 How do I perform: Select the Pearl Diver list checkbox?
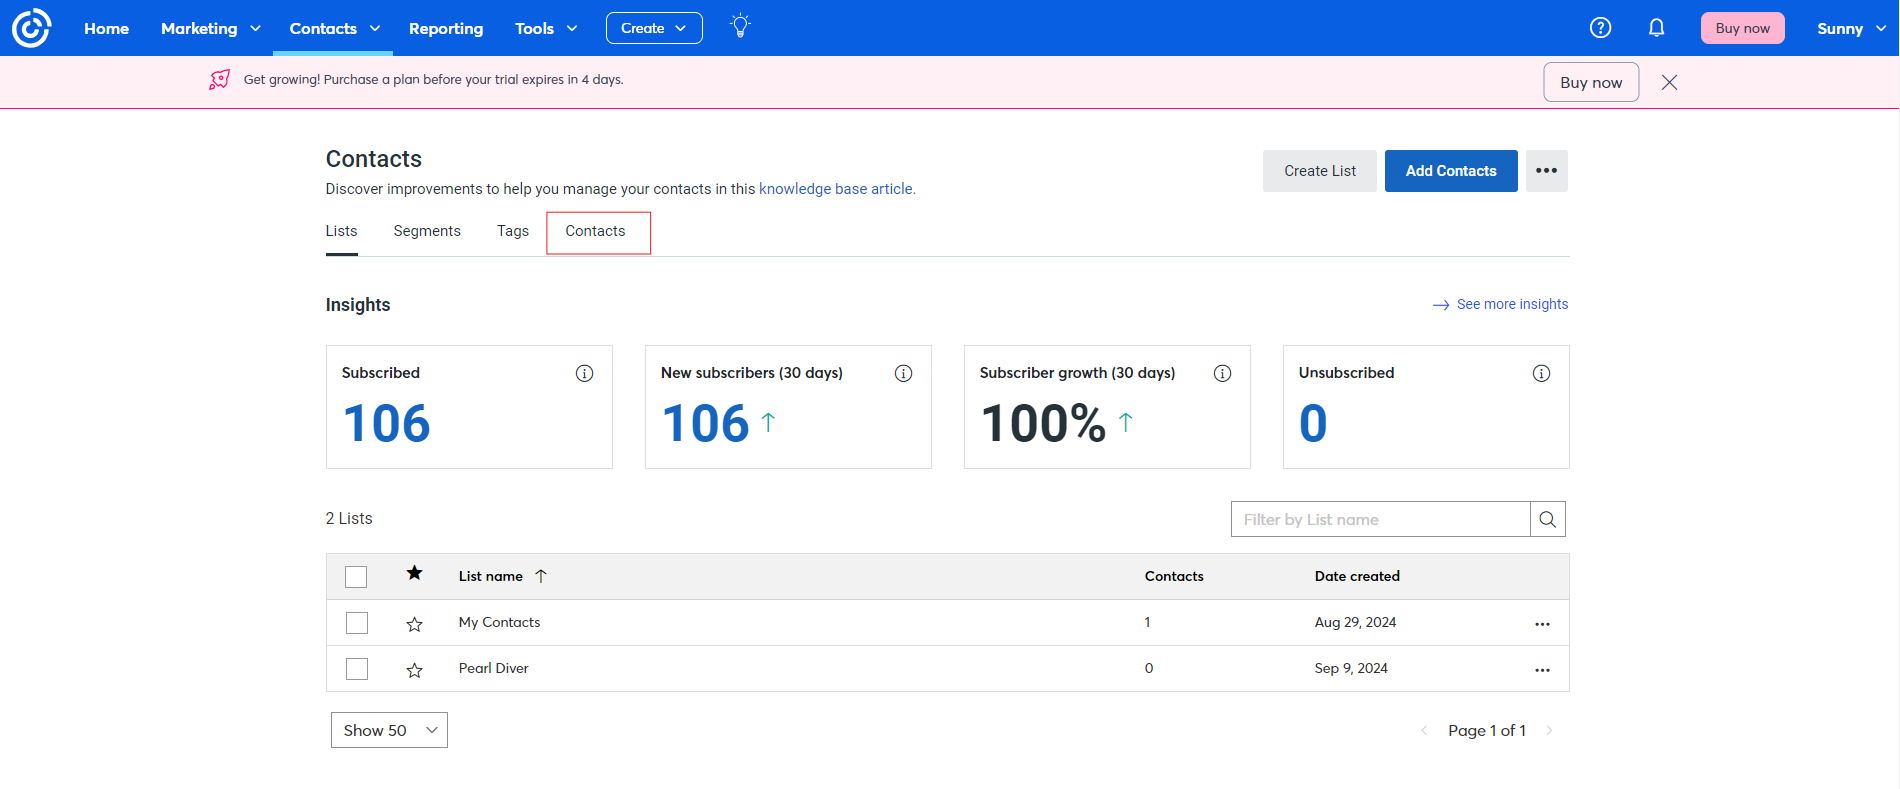(356, 669)
